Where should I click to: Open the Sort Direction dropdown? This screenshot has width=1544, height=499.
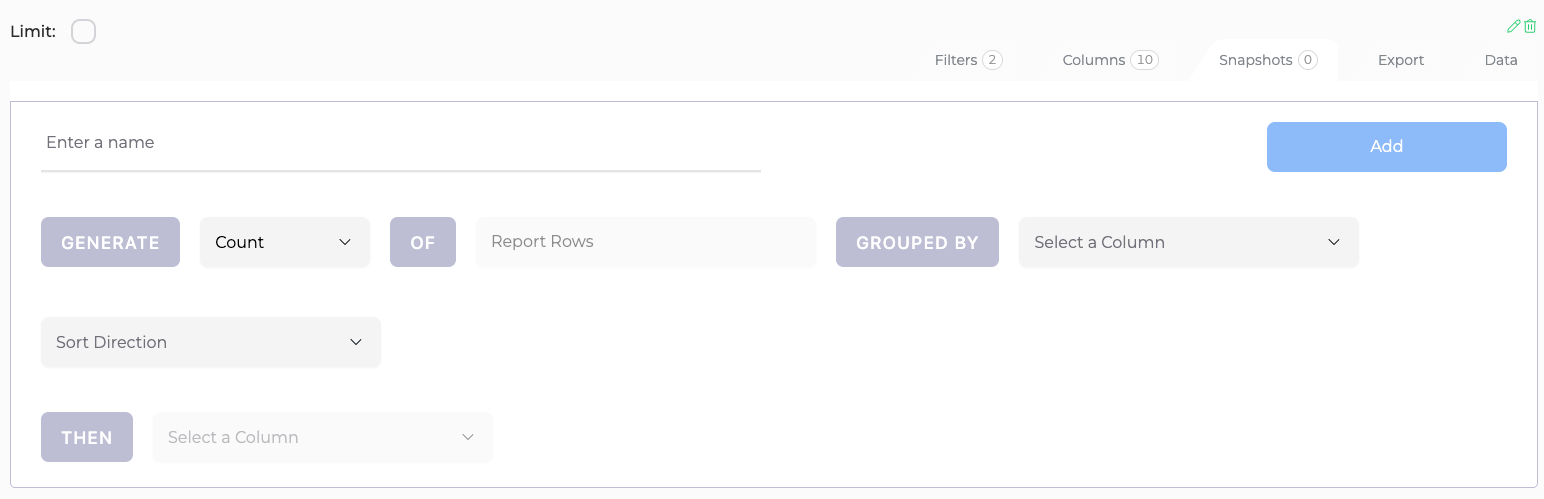click(211, 342)
